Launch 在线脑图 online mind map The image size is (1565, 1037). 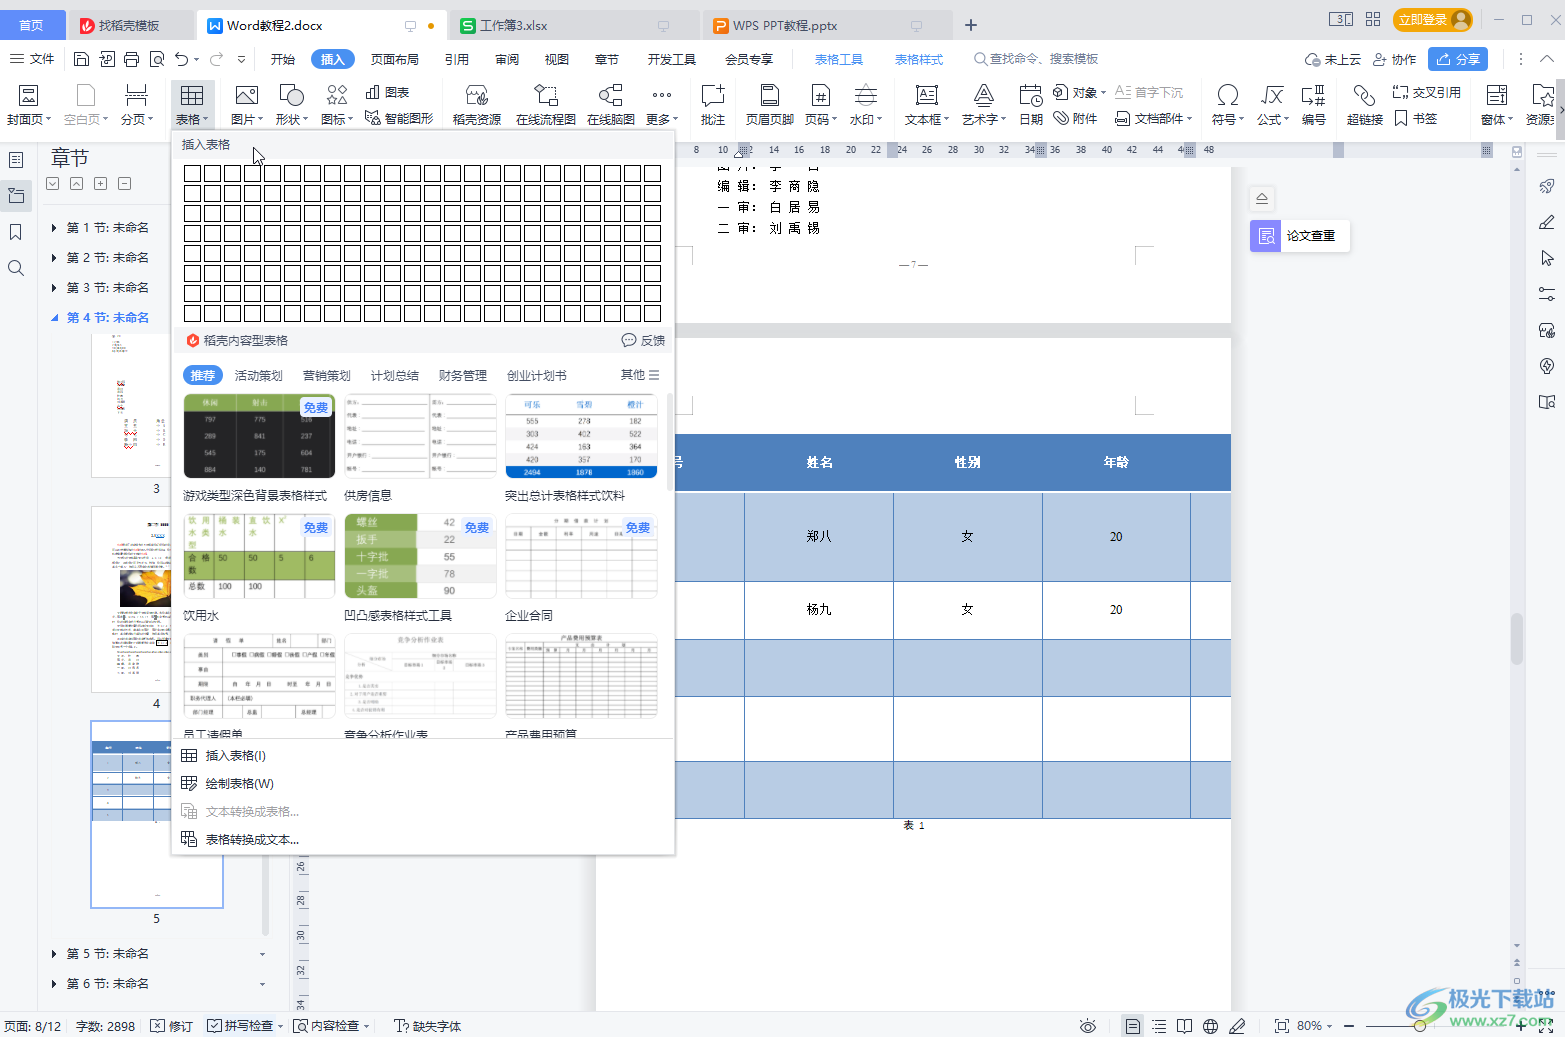tap(611, 104)
